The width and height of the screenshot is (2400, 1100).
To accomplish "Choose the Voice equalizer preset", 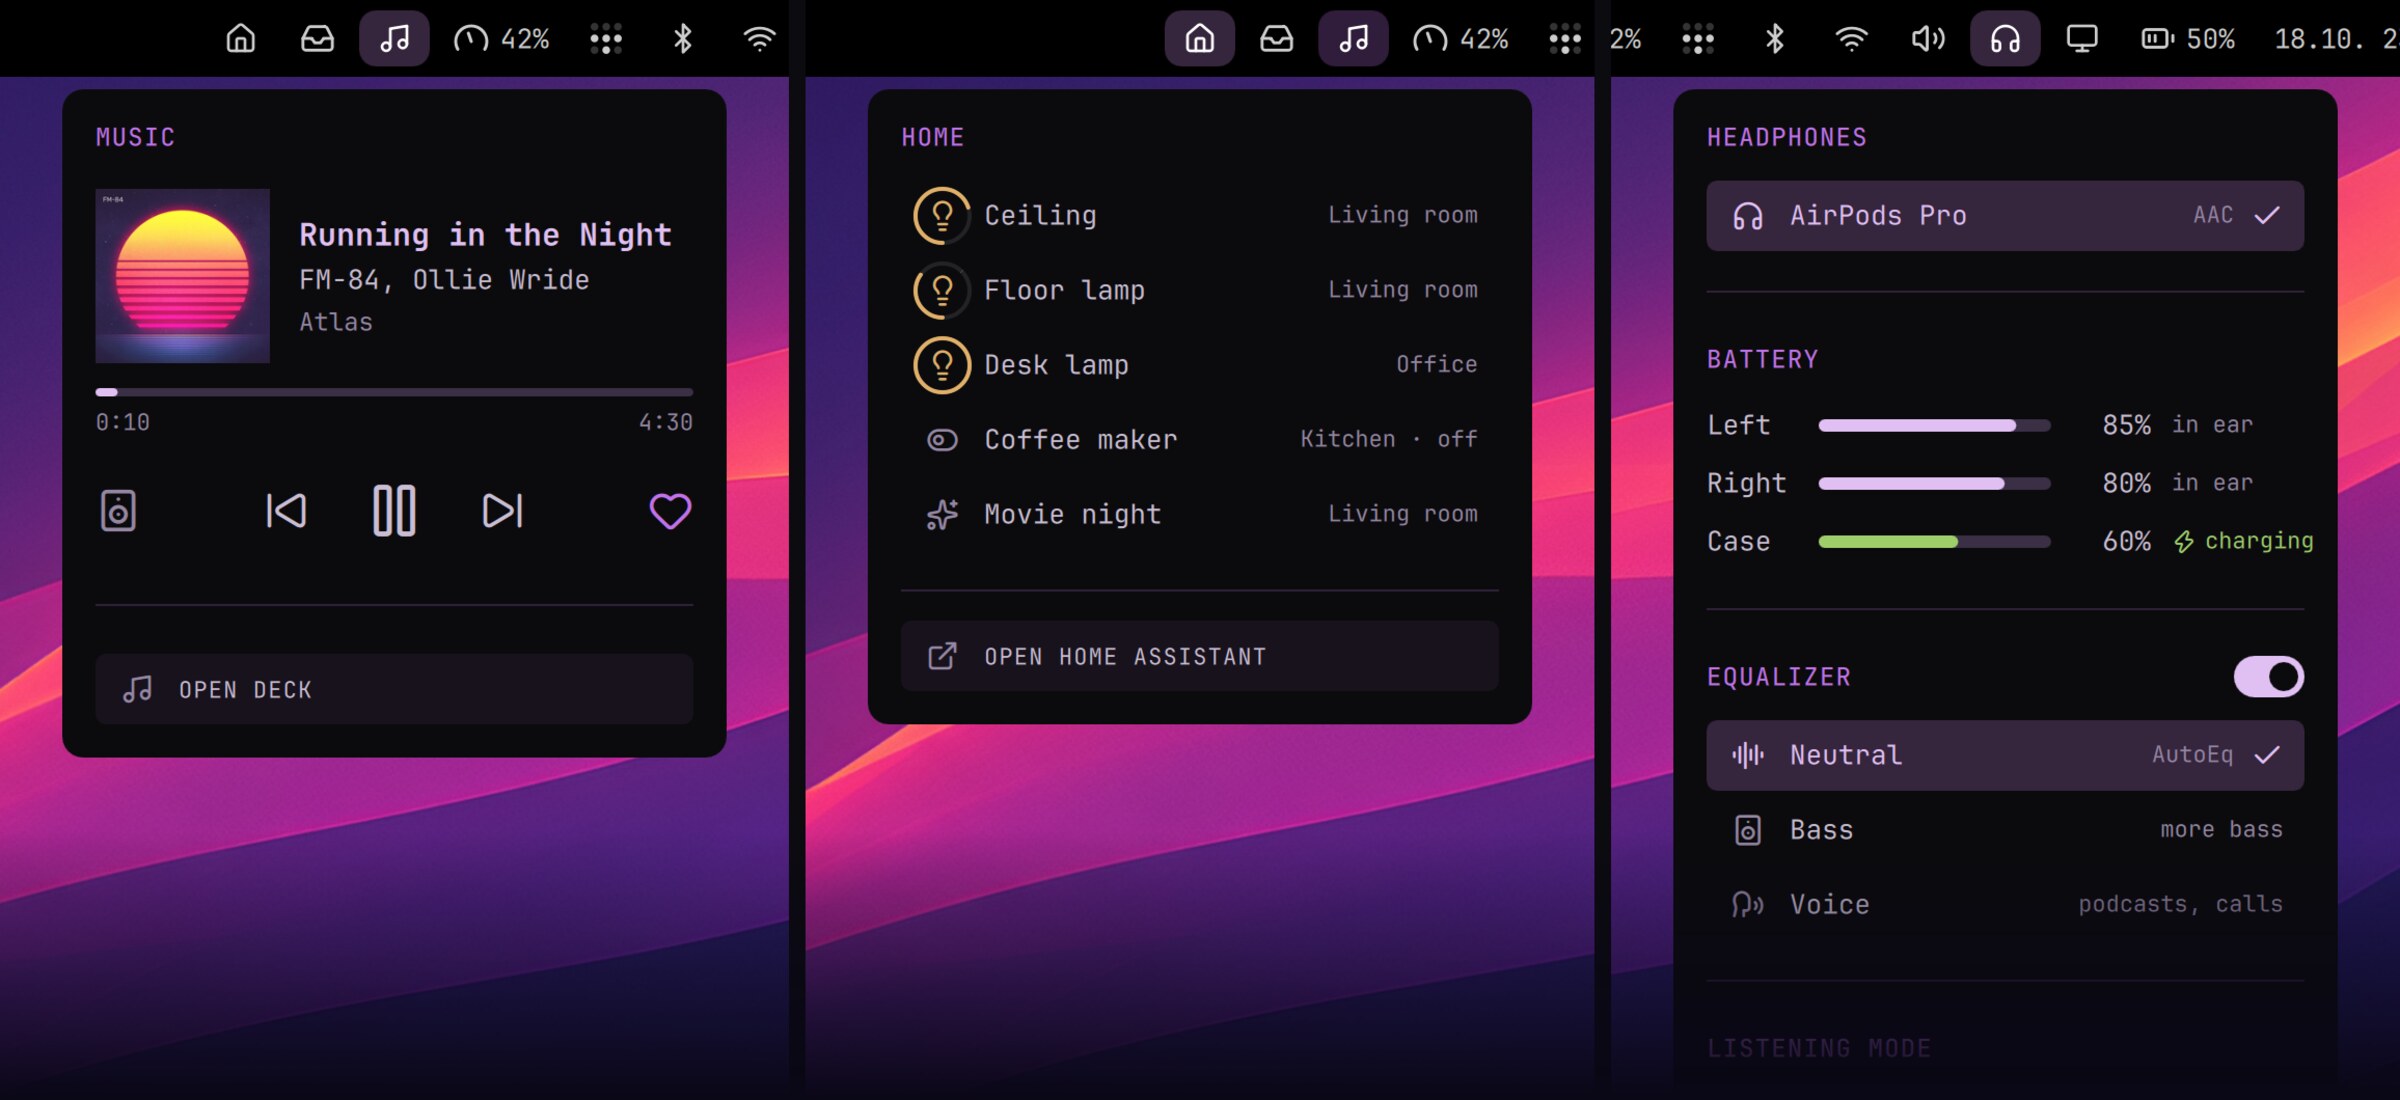I will (2005, 905).
